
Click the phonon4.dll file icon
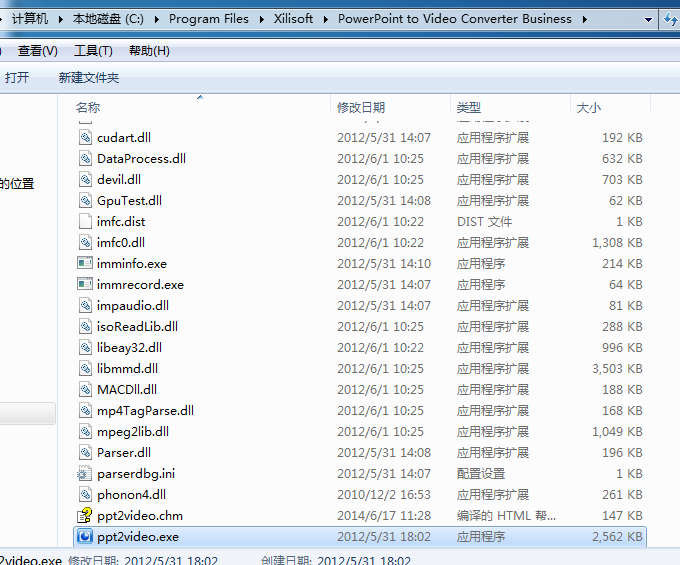click(85, 495)
